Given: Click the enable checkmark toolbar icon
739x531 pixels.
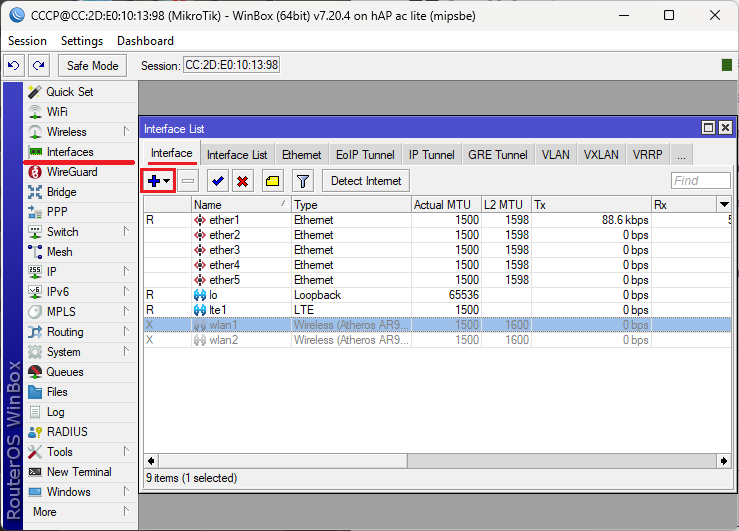Looking at the screenshot, I should [x=217, y=181].
